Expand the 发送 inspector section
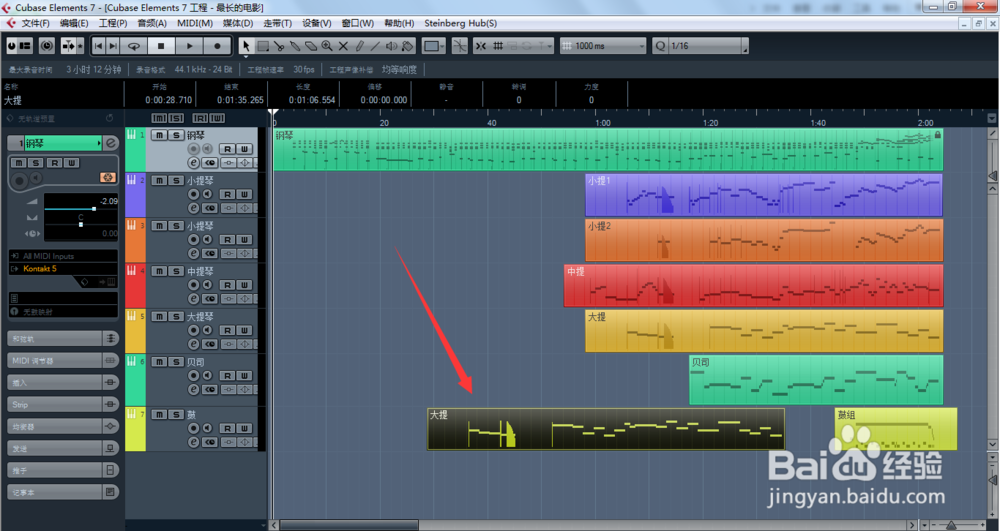Viewport: 1000px width, 531px height. point(62,448)
